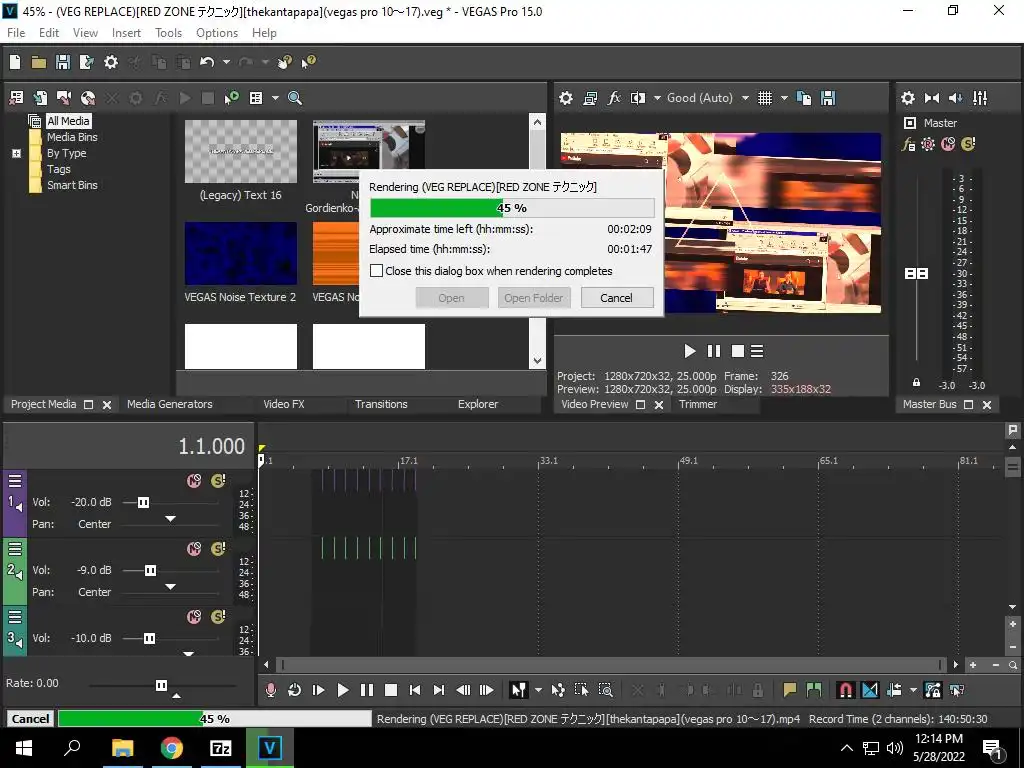Open Google Chrome from the Windows taskbar
1024x768 pixels.
click(171, 748)
